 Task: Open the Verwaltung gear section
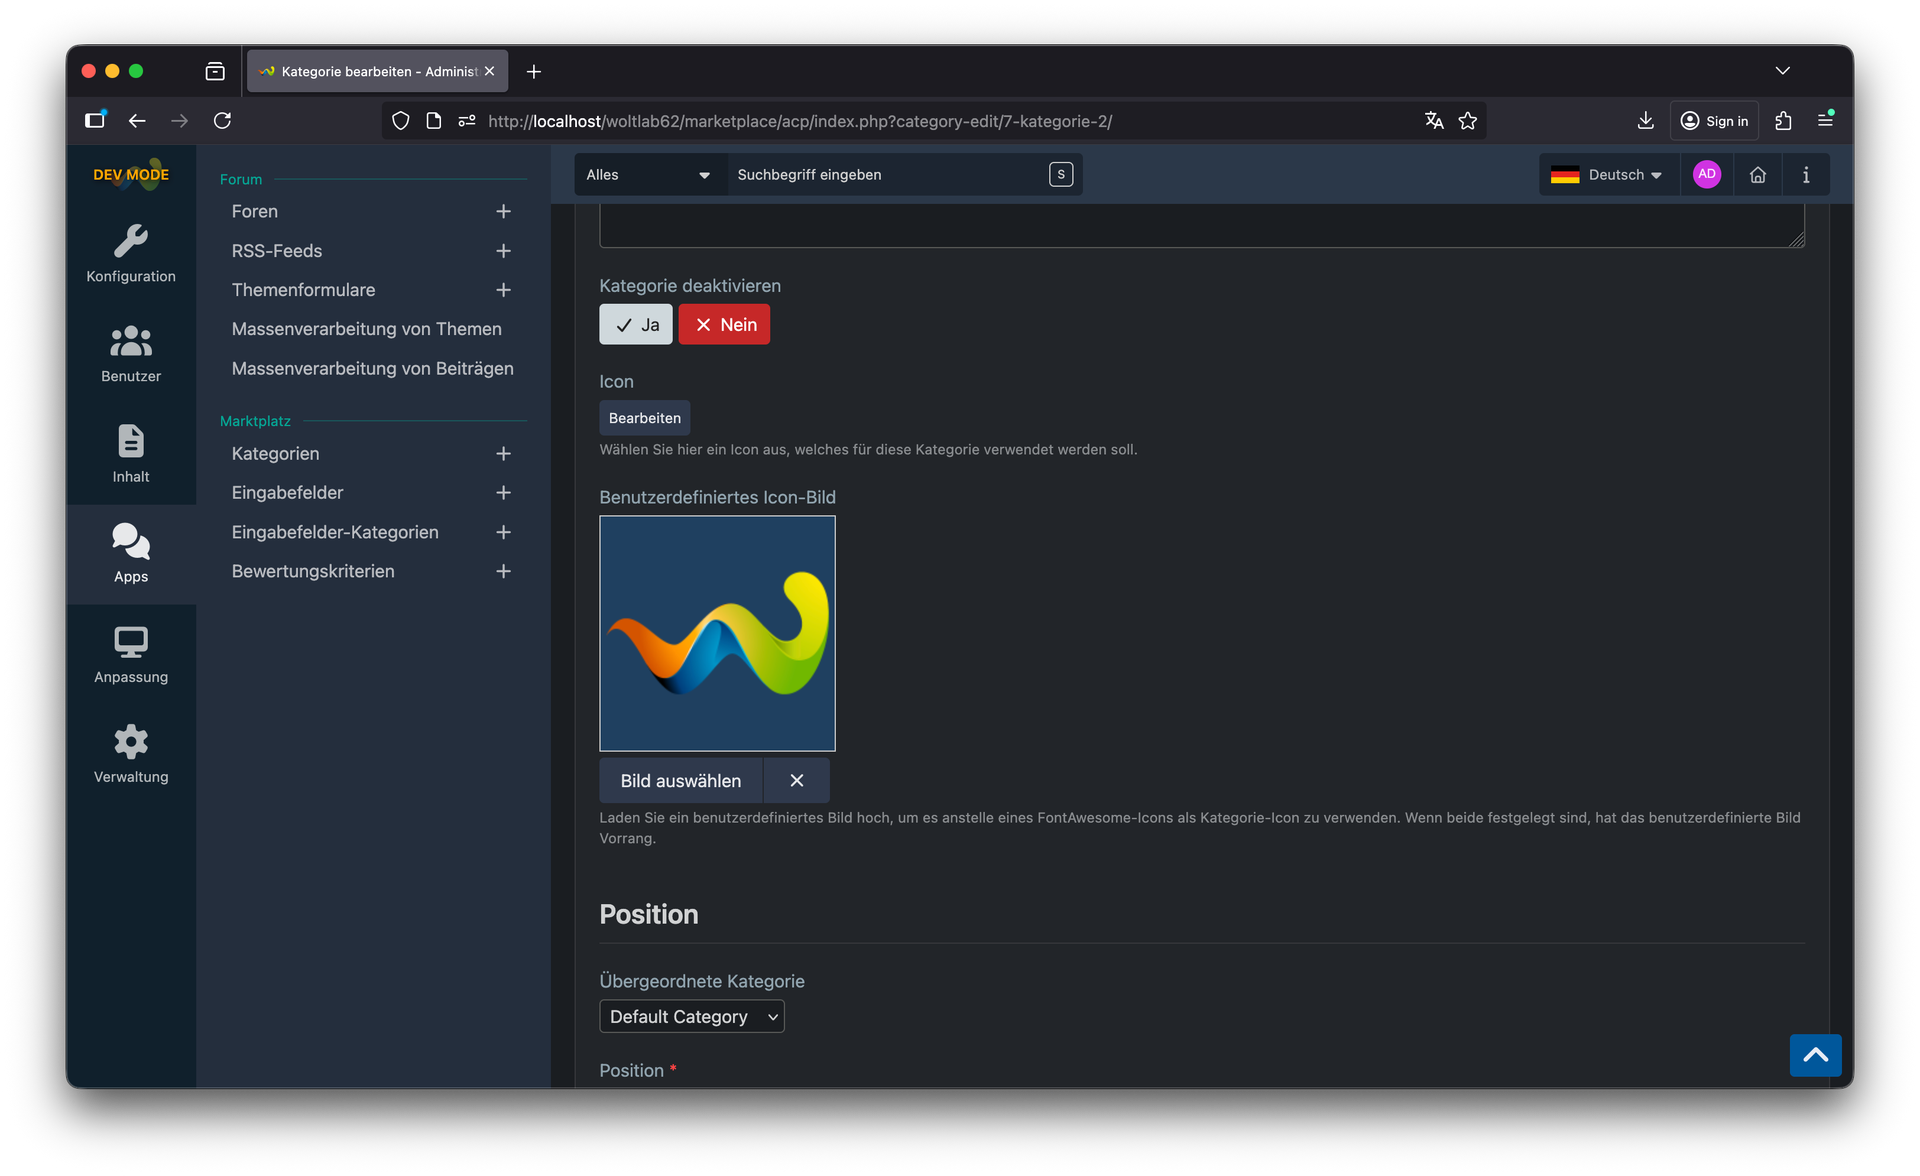(x=131, y=754)
